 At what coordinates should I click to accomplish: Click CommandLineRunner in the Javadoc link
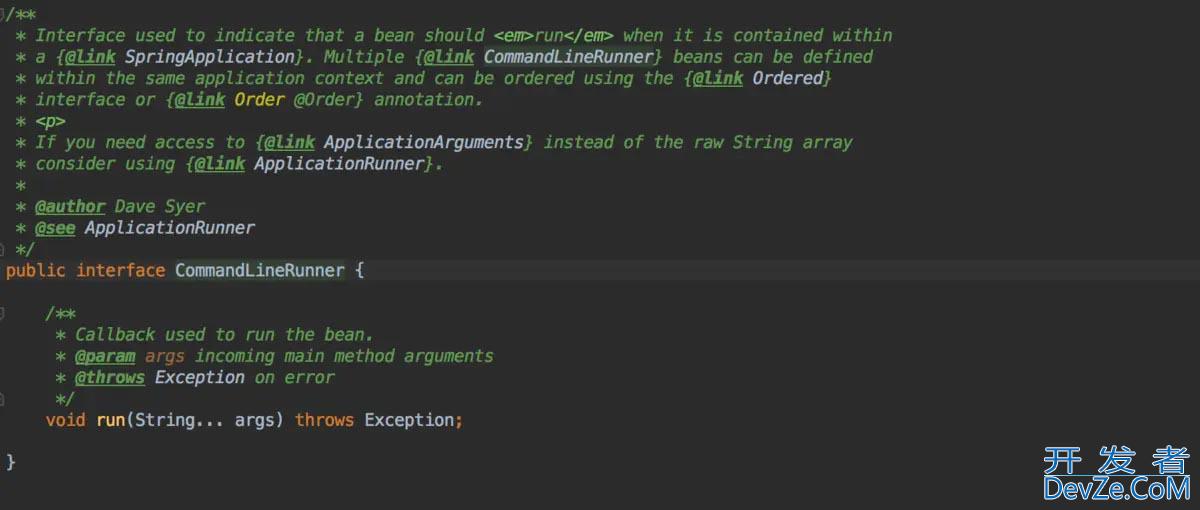click(x=568, y=57)
